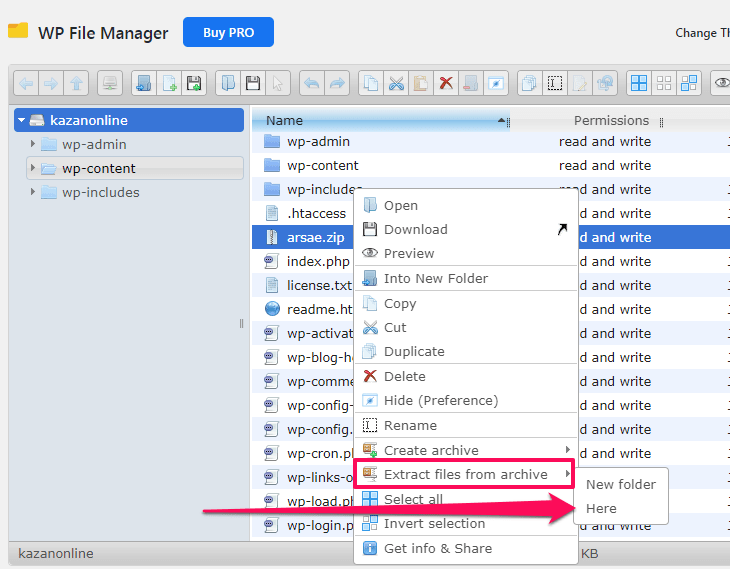Click the Empty folder toolbar icon
The height and width of the screenshot is (569, 730).
471,83
